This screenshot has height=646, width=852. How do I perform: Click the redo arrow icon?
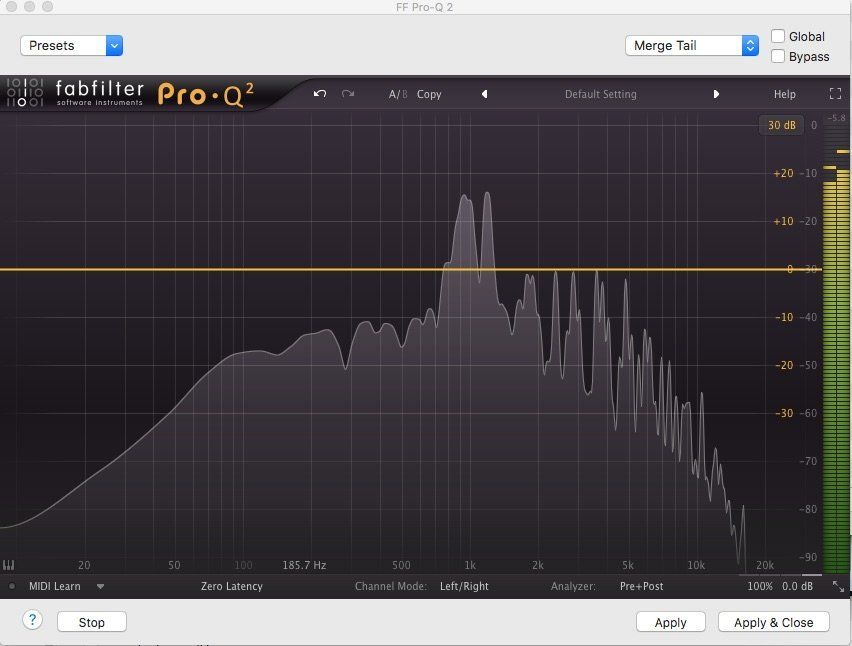(348, 94)
